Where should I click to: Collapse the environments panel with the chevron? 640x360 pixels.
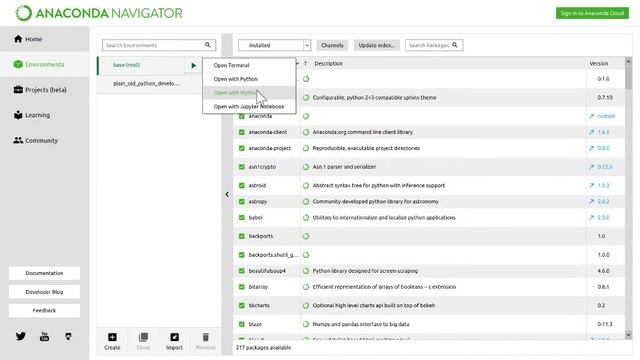[227, 194]
